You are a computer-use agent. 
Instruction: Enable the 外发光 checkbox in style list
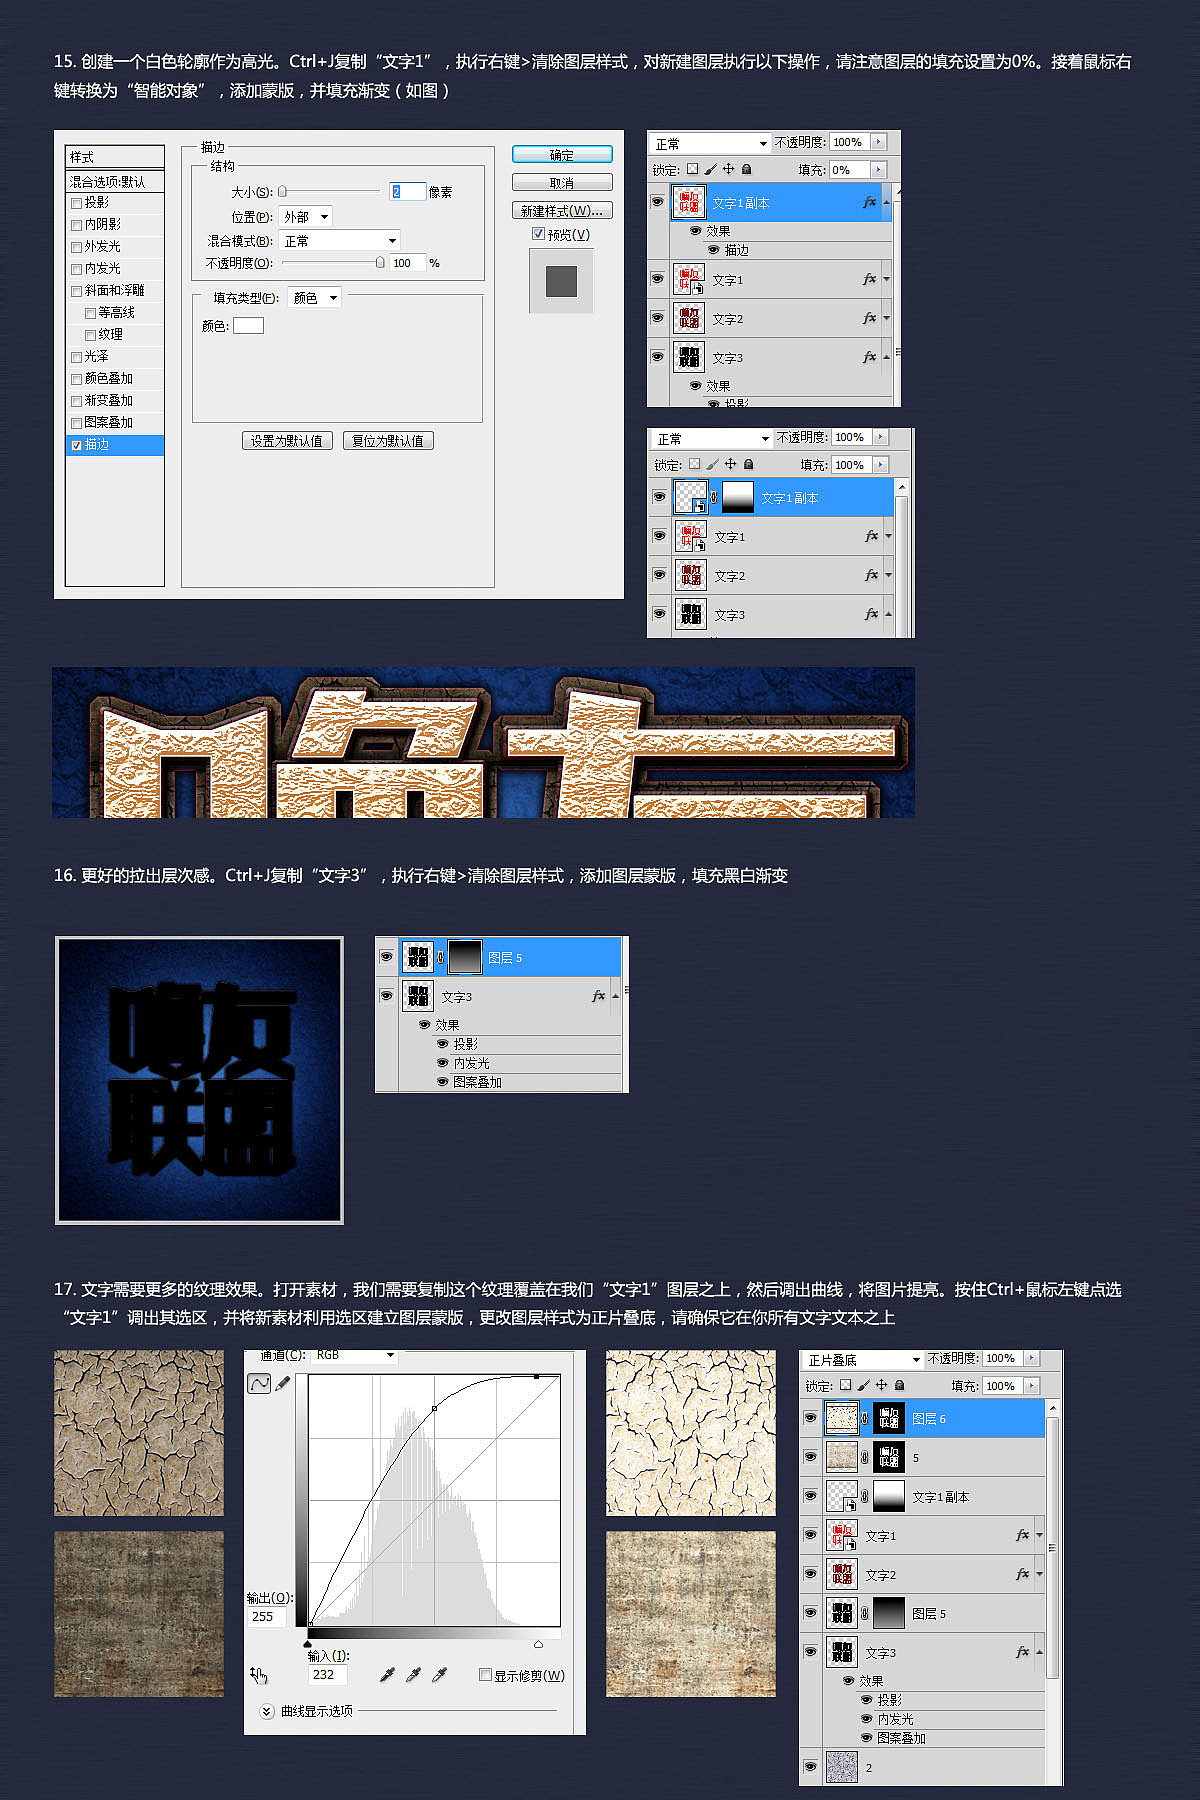click(x=77, y=247)
